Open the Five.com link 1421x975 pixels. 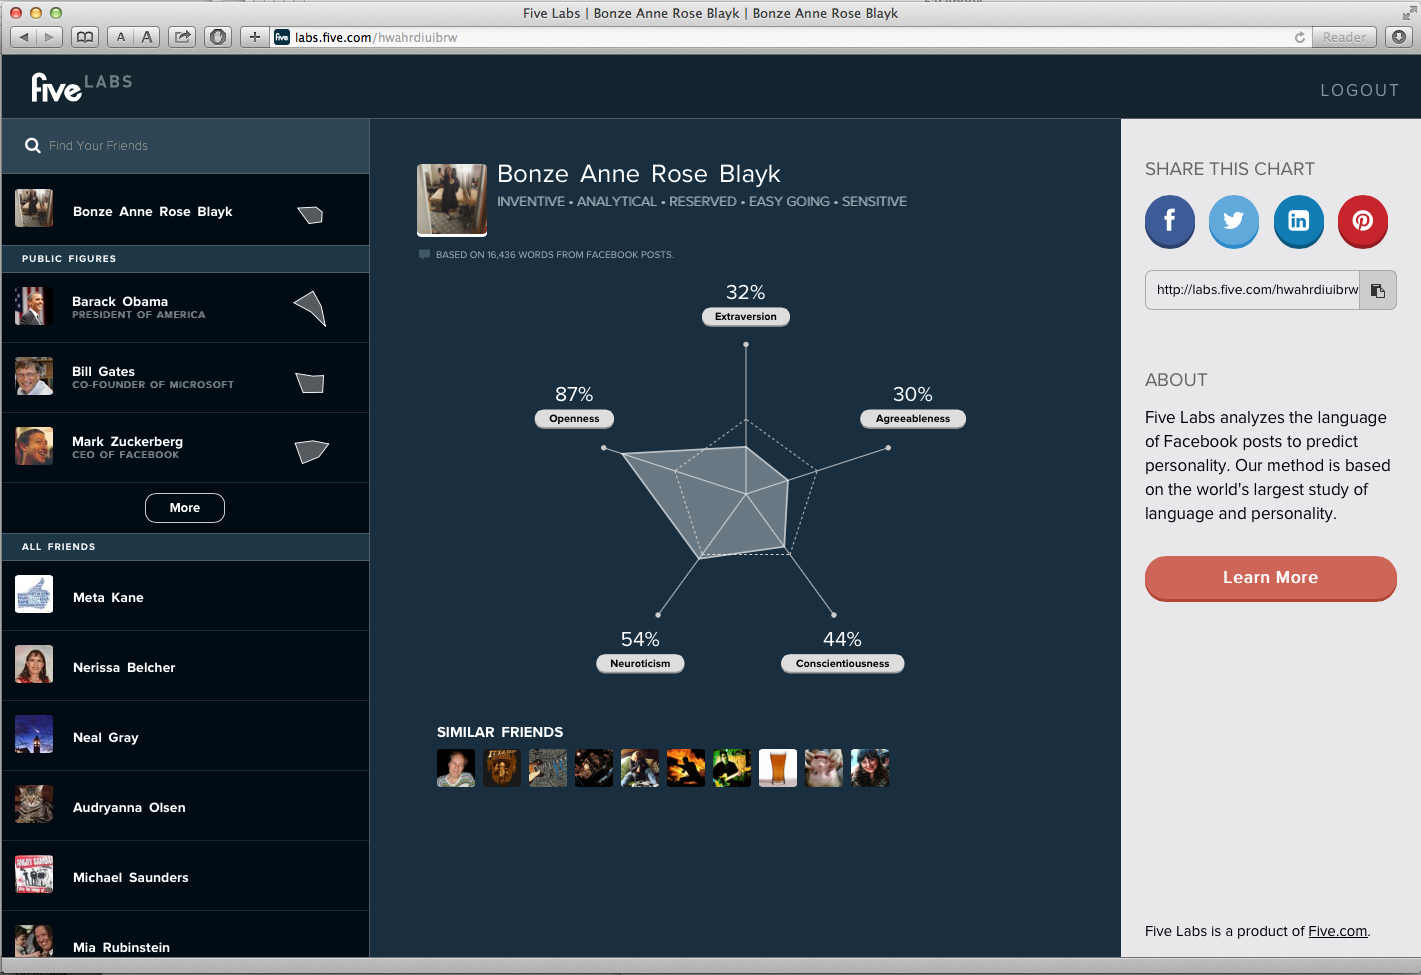pyautogui.click(x=1337, y=931)
